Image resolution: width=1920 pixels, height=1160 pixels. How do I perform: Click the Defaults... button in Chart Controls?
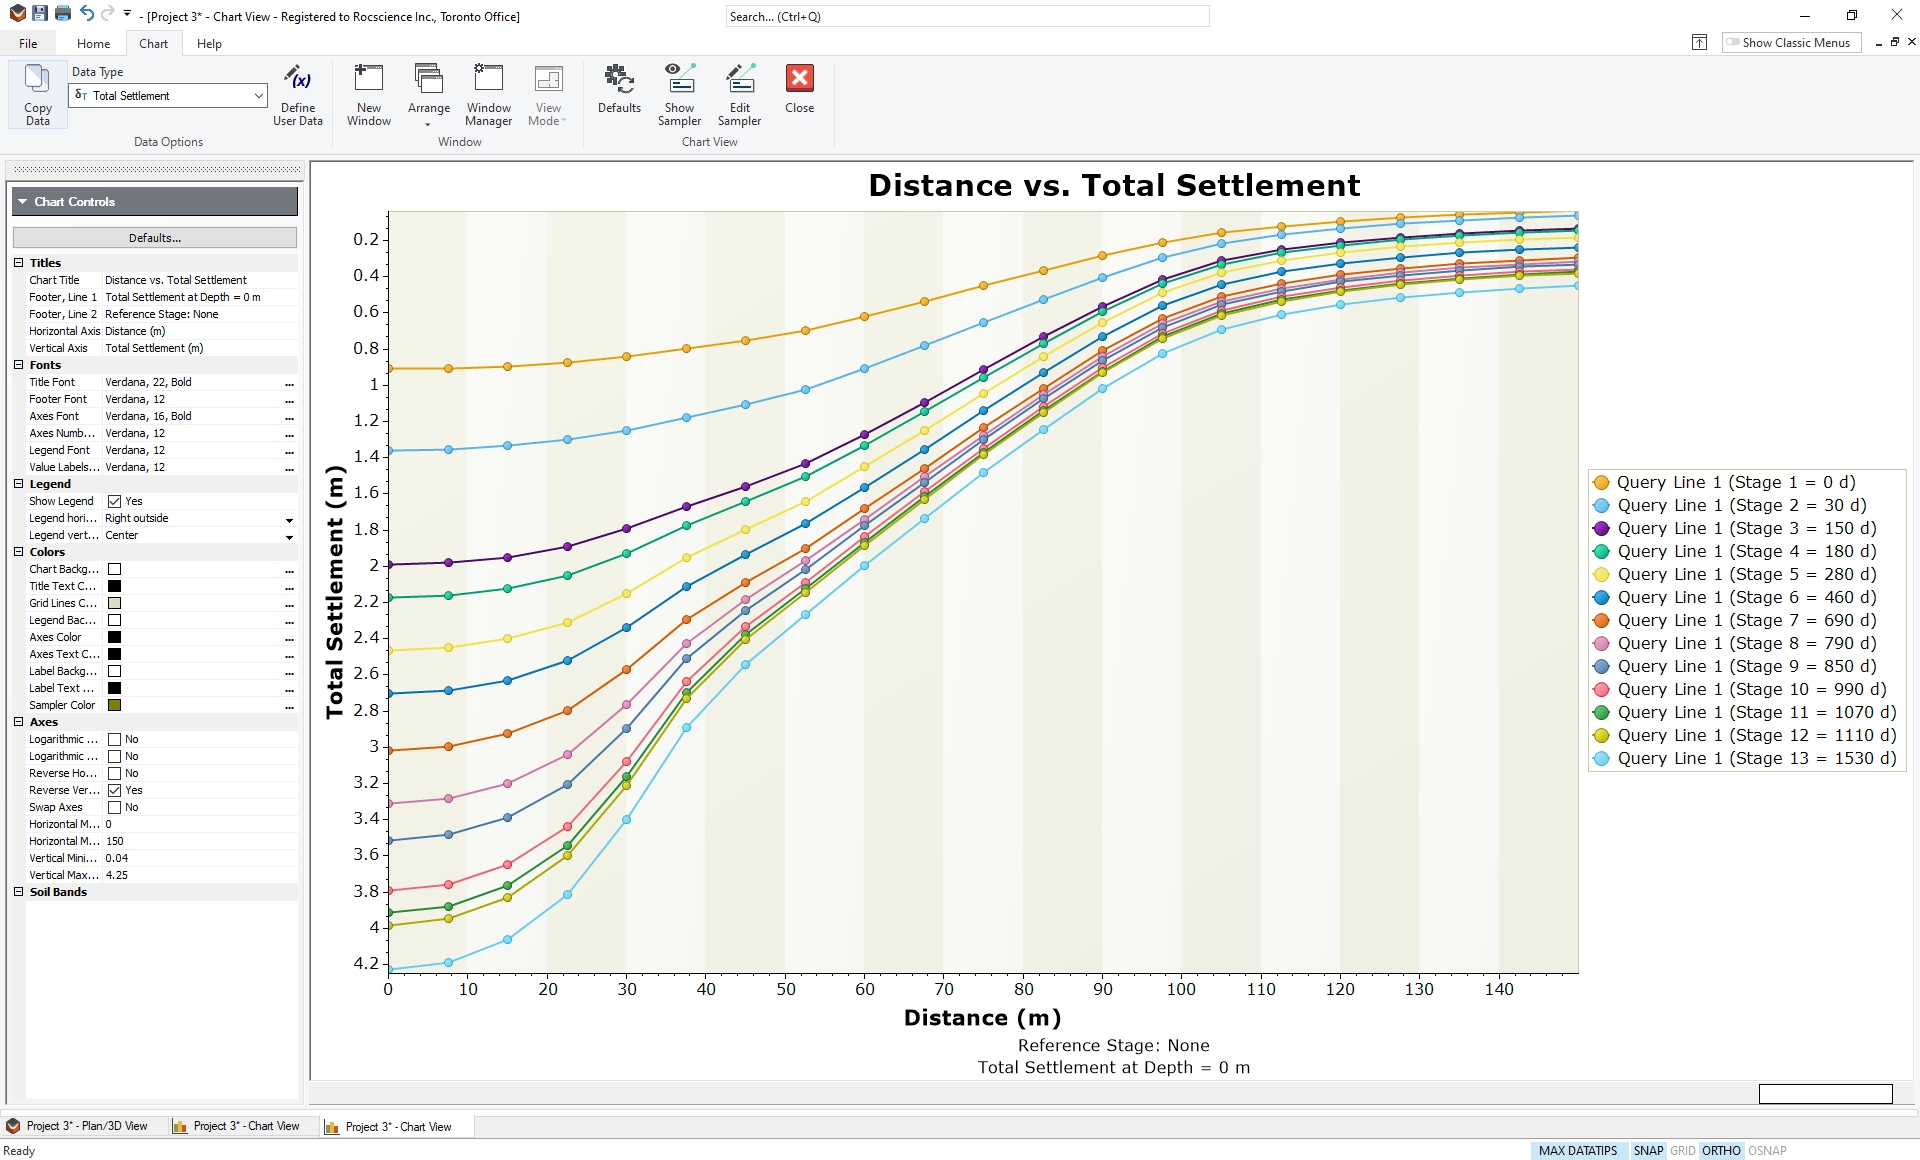coord(154,237)
